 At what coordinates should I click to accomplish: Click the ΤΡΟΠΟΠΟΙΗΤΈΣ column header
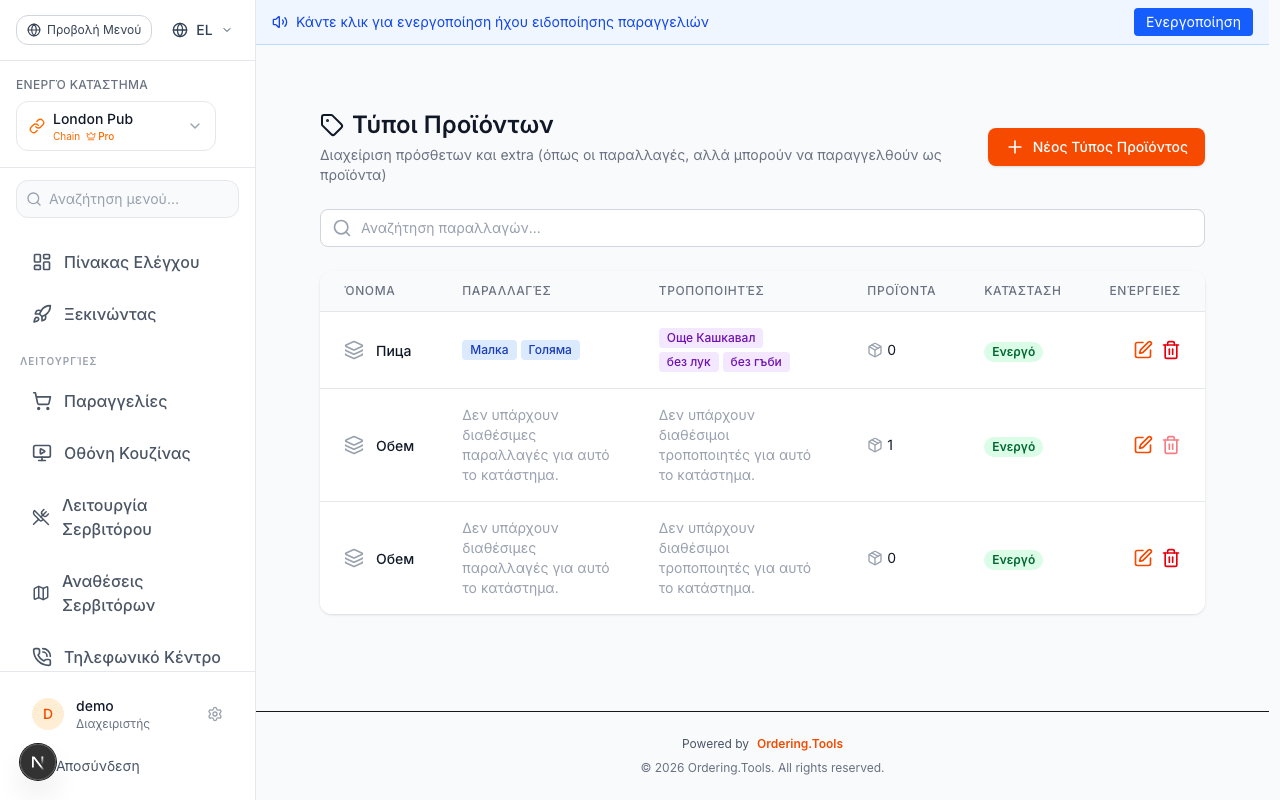(x=711, y=291)
